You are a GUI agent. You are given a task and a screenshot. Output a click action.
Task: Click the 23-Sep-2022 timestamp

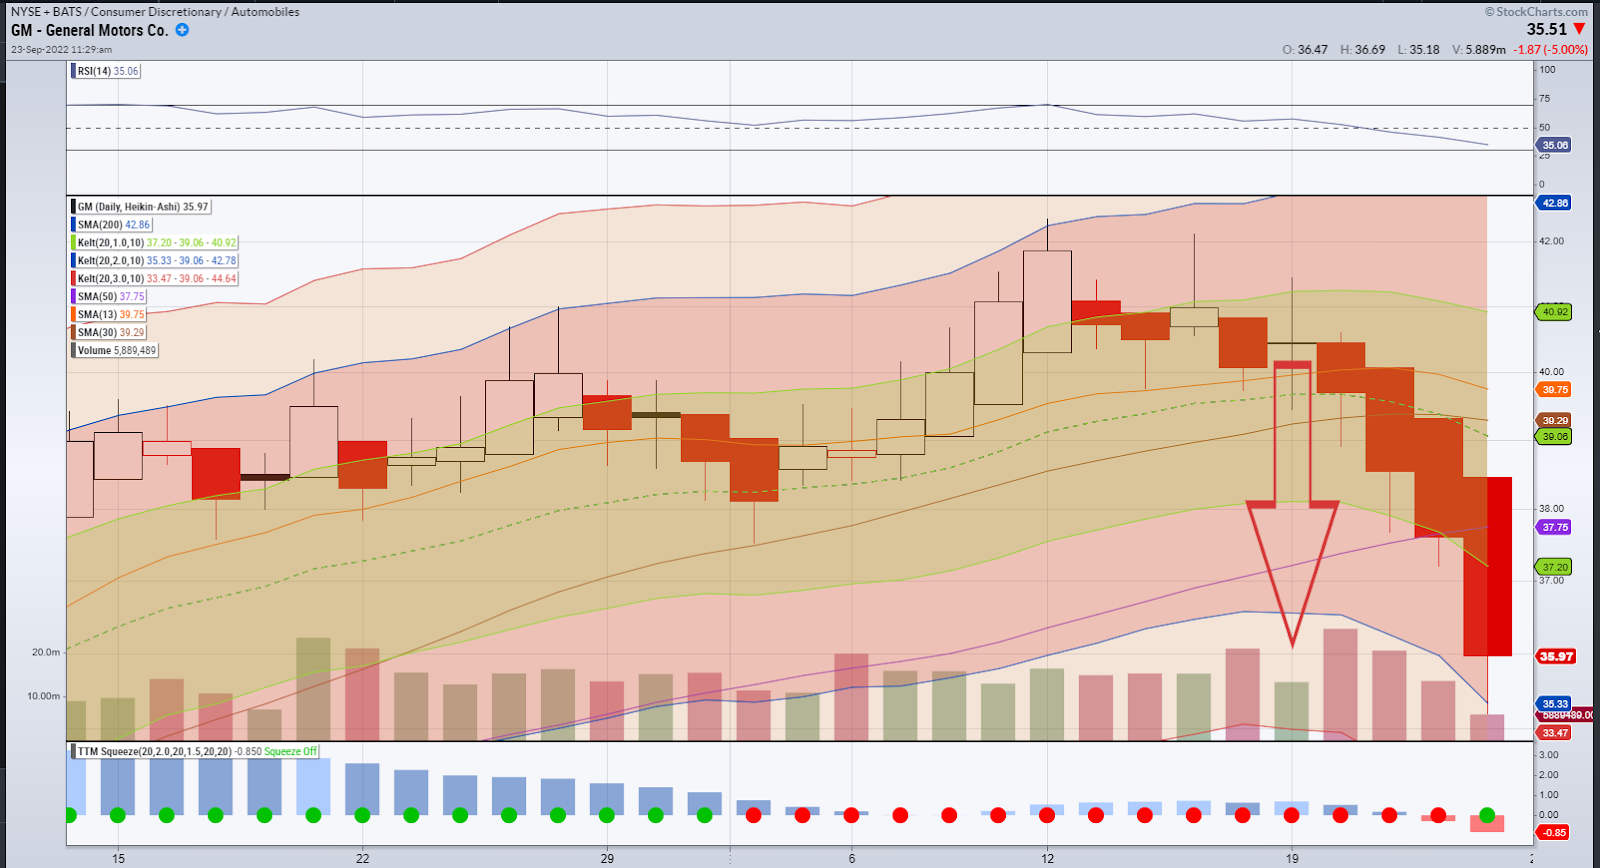62,49
